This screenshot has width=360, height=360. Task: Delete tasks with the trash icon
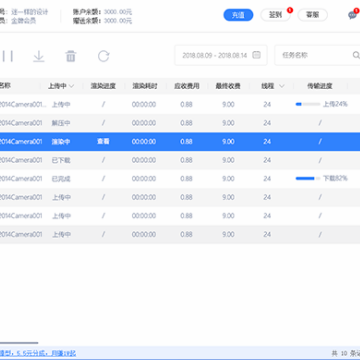[x=71, y=56]
